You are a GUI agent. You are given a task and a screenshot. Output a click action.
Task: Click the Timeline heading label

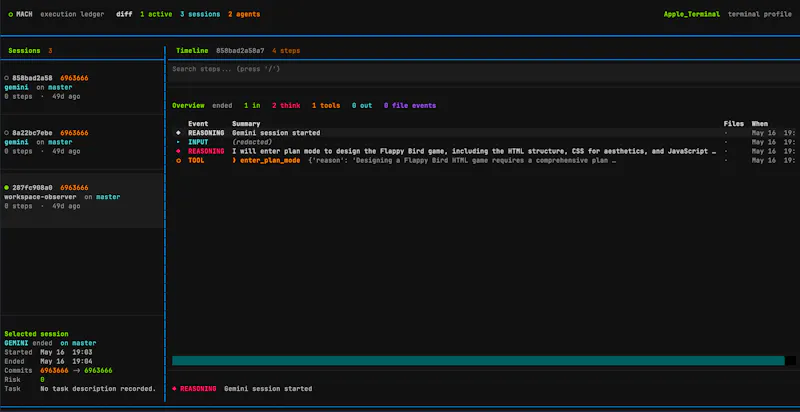(x=192, y=50)
